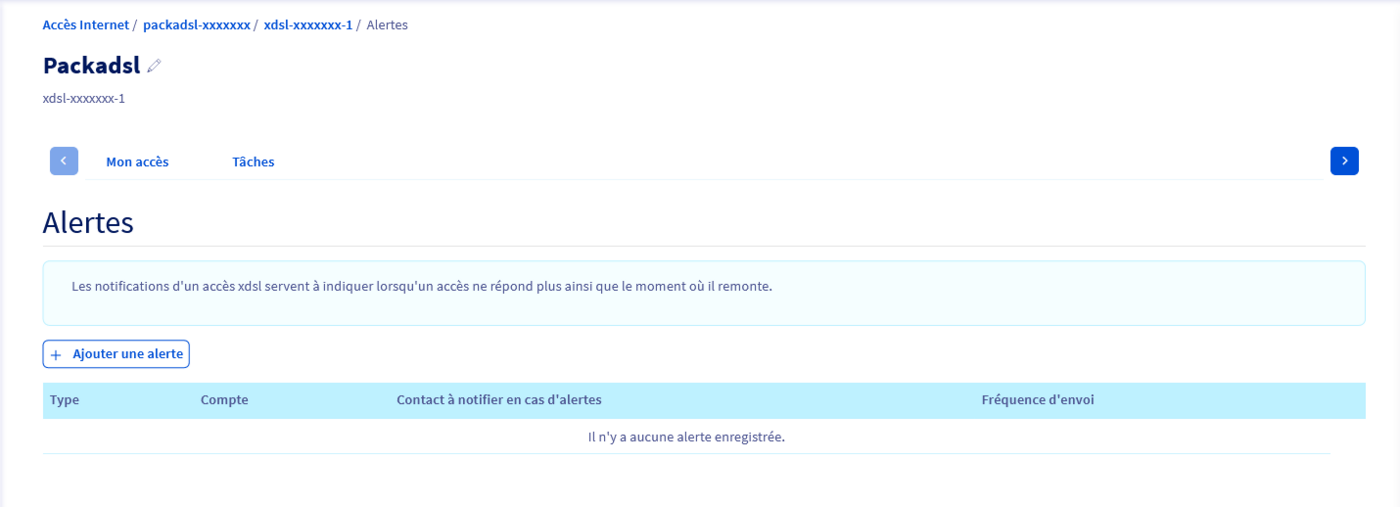Click the Contact à notifier column header
1400x507 pixels.
click(x=499, y=400)
